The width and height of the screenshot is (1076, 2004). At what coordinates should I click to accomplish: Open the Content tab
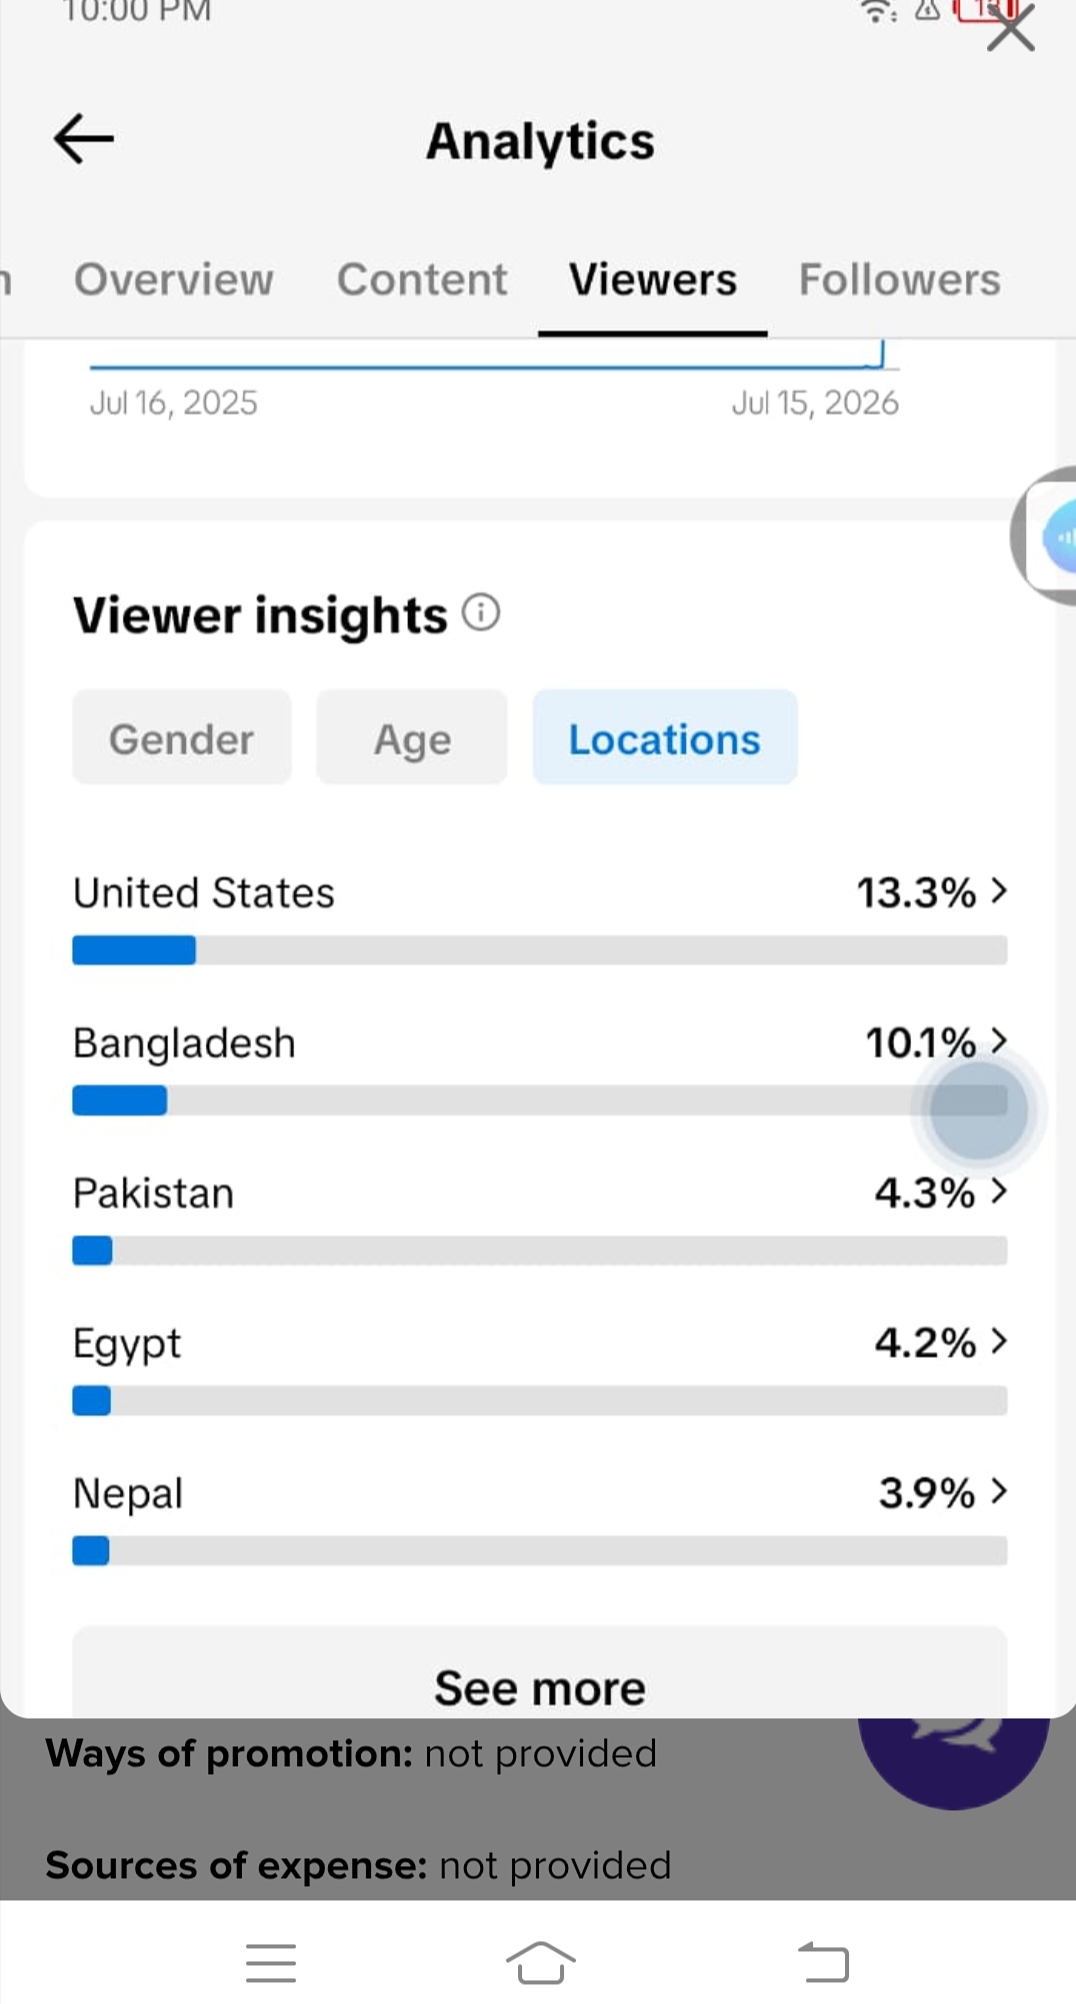pyautogui.click(x=422, y=279)
